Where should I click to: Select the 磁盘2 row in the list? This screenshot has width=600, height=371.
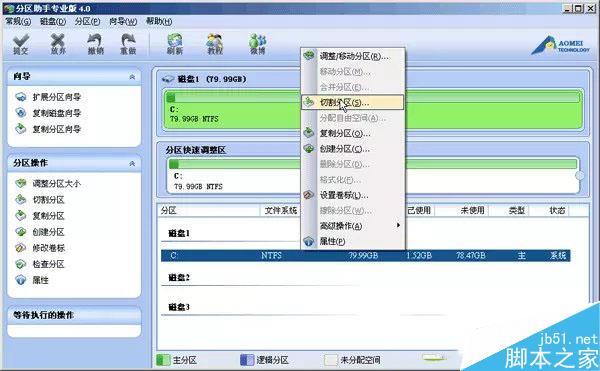(x=179, y=278)
